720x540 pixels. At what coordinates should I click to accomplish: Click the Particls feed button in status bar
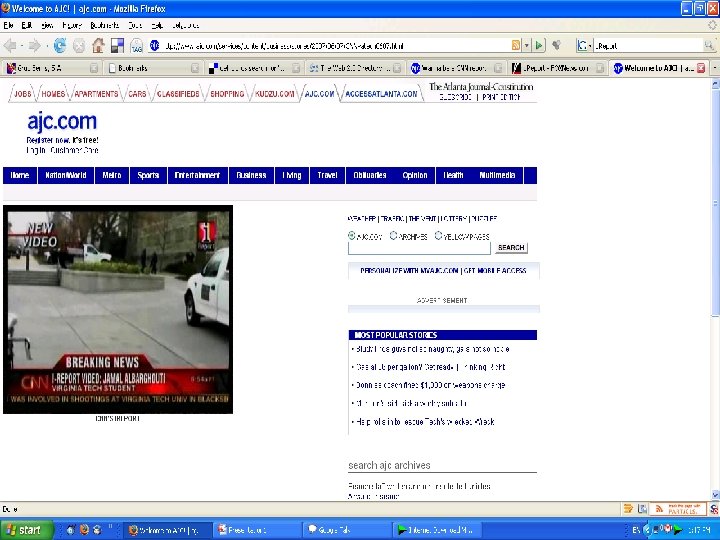point(678,509)
